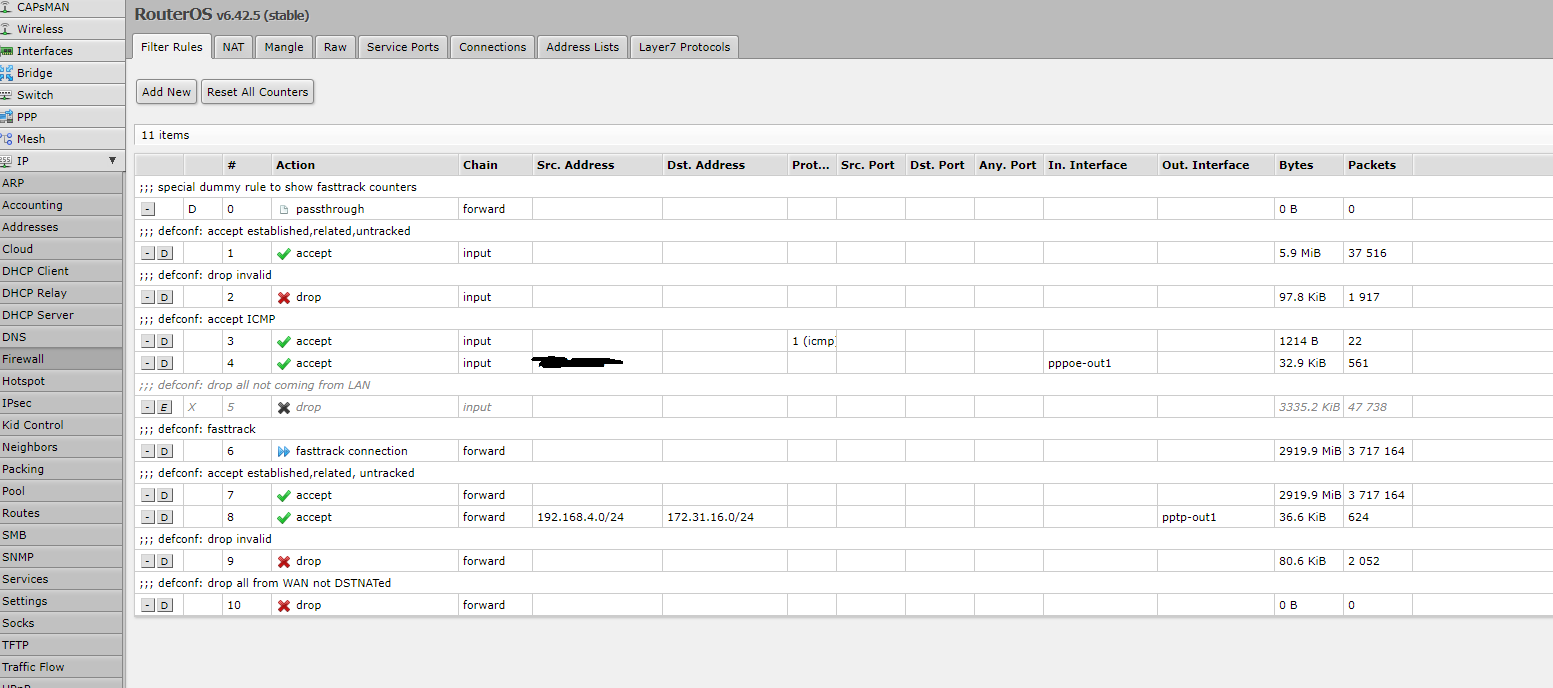Click Add New button
This screenshot has width=1553, height=688.
pyautogui.click(x=166, y=92)
